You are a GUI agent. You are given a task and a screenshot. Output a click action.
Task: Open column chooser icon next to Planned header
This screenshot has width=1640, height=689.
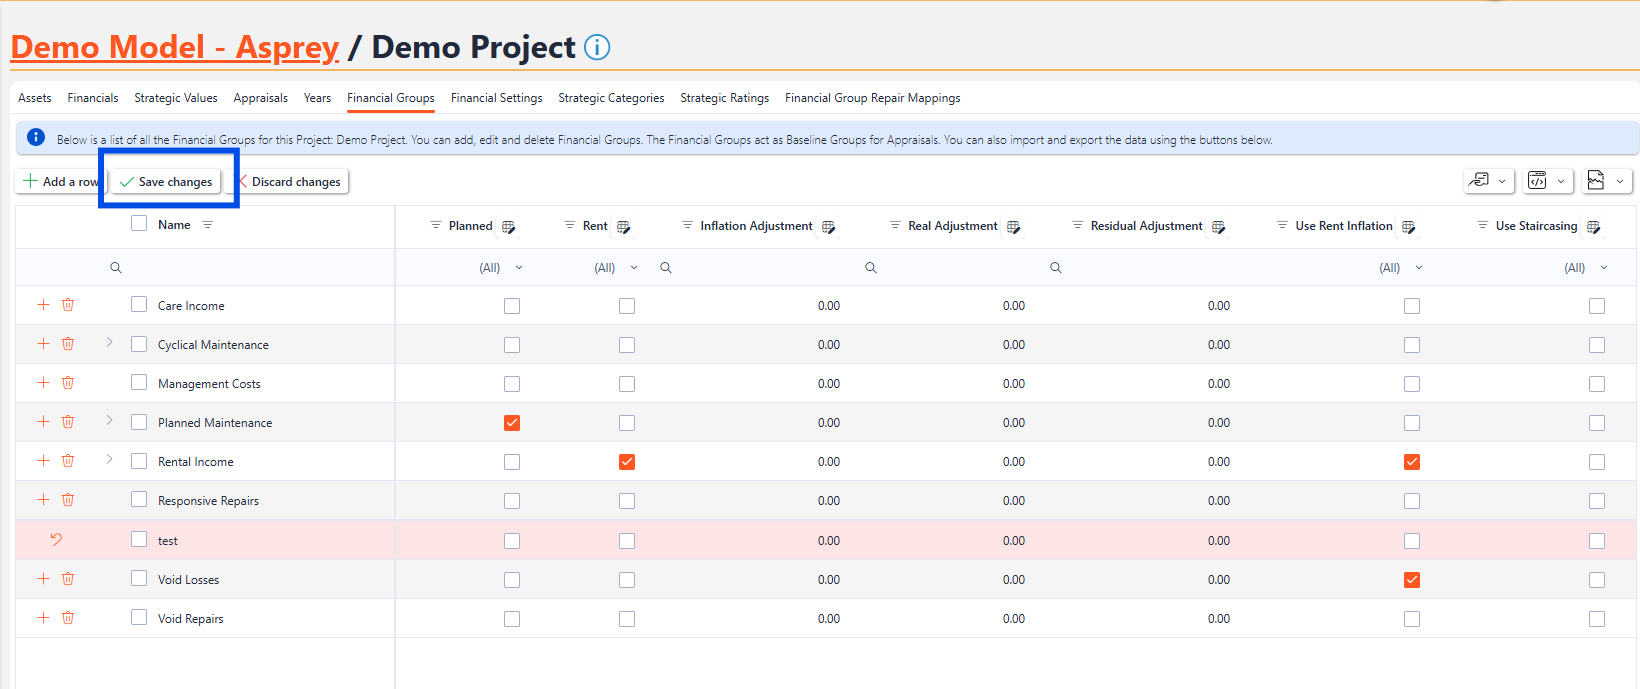(x=508, y=227)
